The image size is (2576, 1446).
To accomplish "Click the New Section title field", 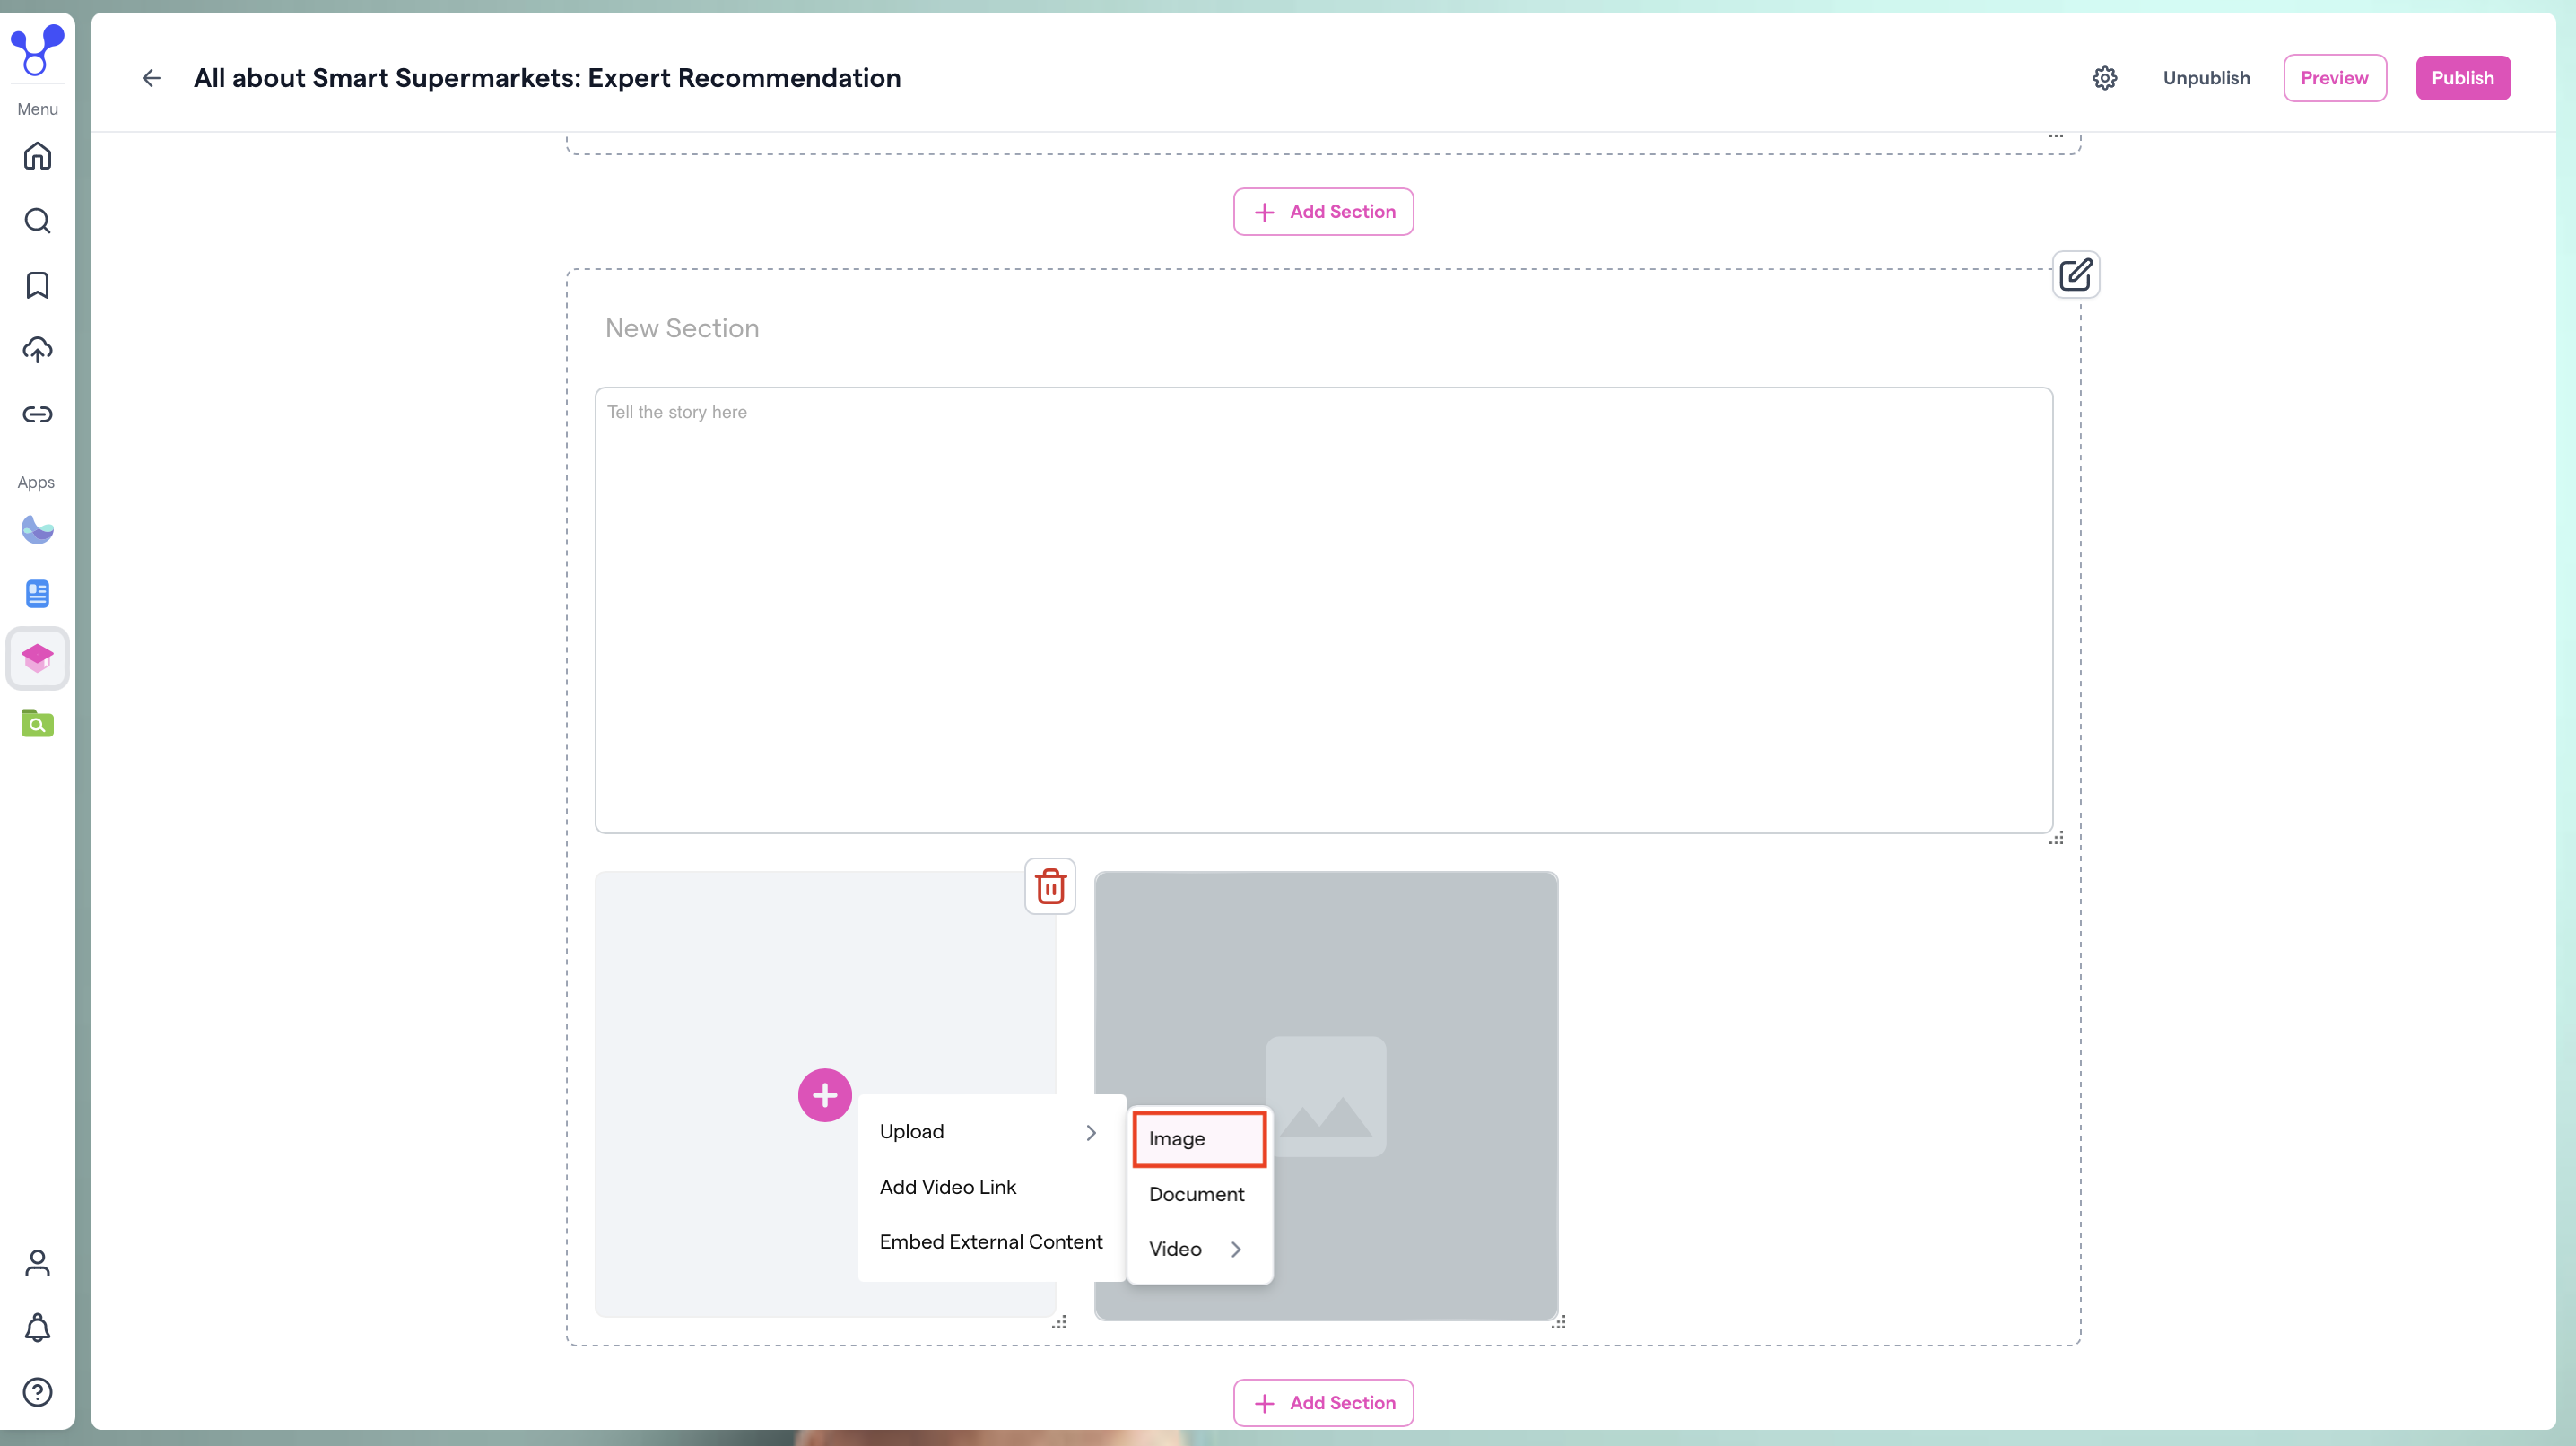I will point(1323,329).
